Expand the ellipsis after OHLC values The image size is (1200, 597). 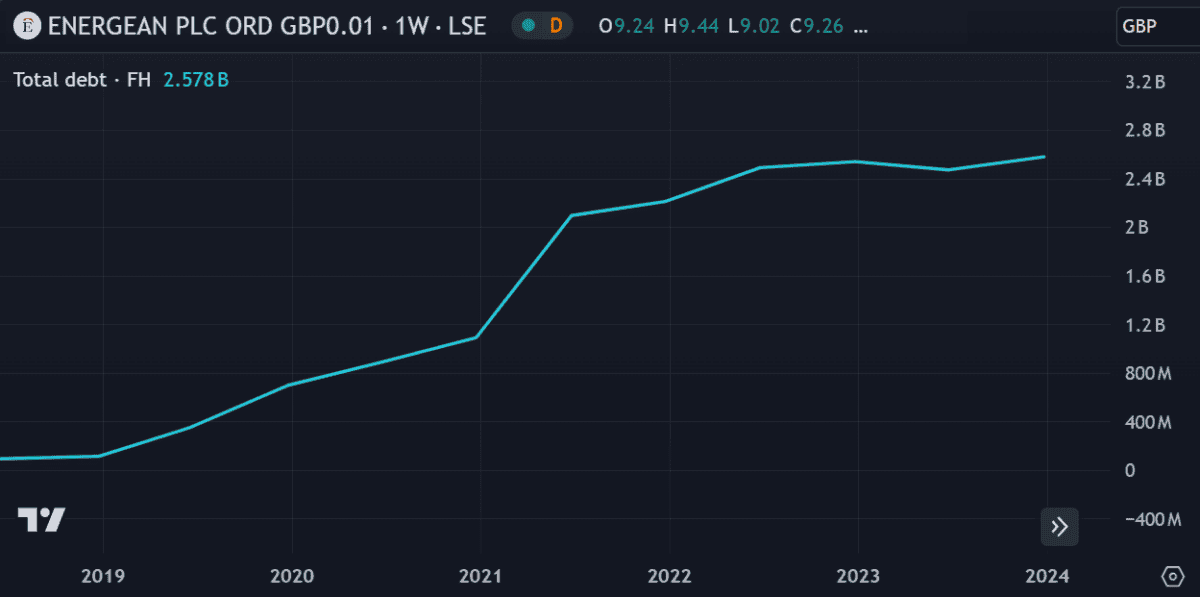click(x=861, y=26)
